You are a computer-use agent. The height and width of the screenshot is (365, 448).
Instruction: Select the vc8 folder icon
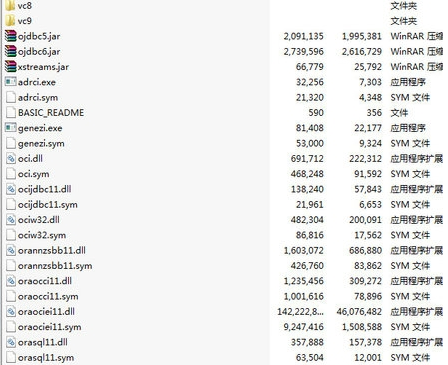click(x=11, y=6)
